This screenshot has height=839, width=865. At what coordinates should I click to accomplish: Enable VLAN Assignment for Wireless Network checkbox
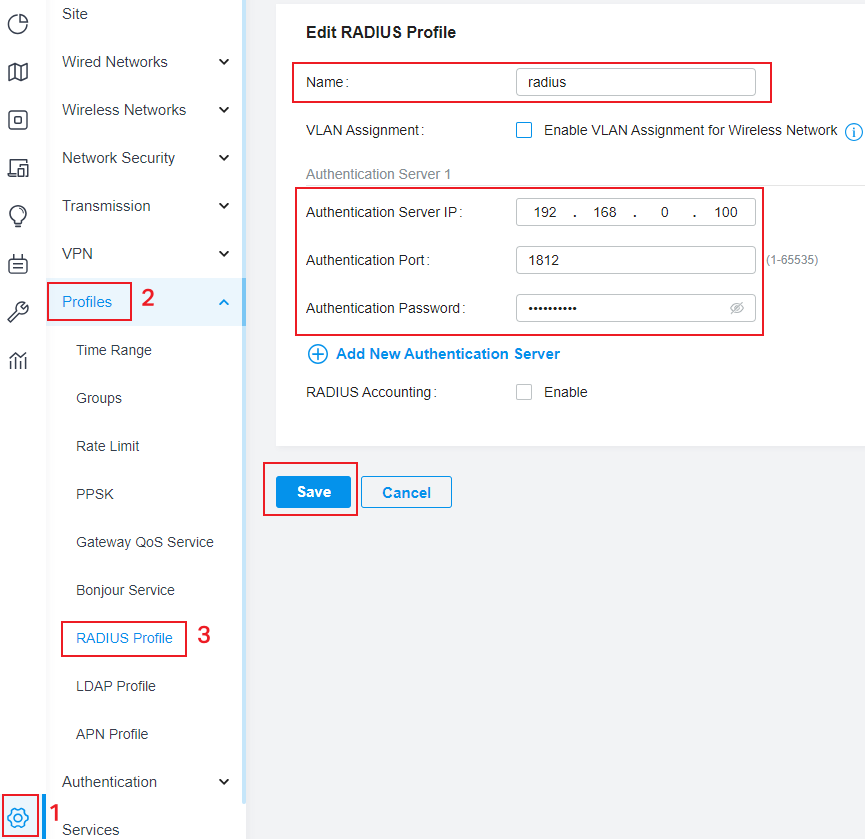524,130
